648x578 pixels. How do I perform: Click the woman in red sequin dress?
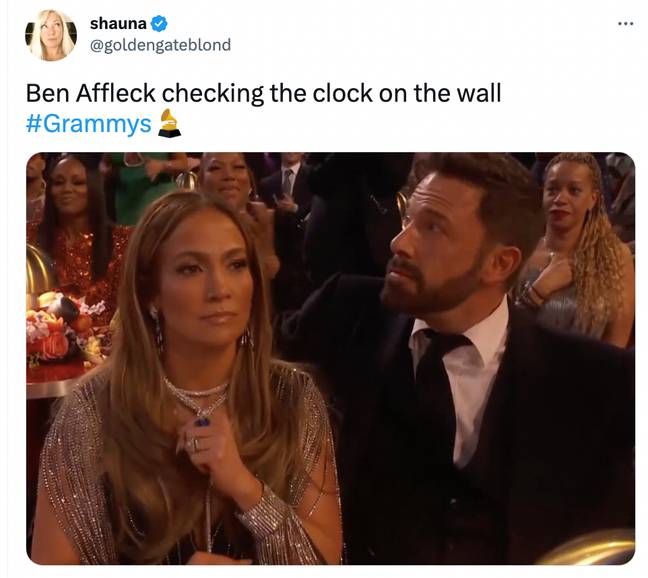[76, 231]
